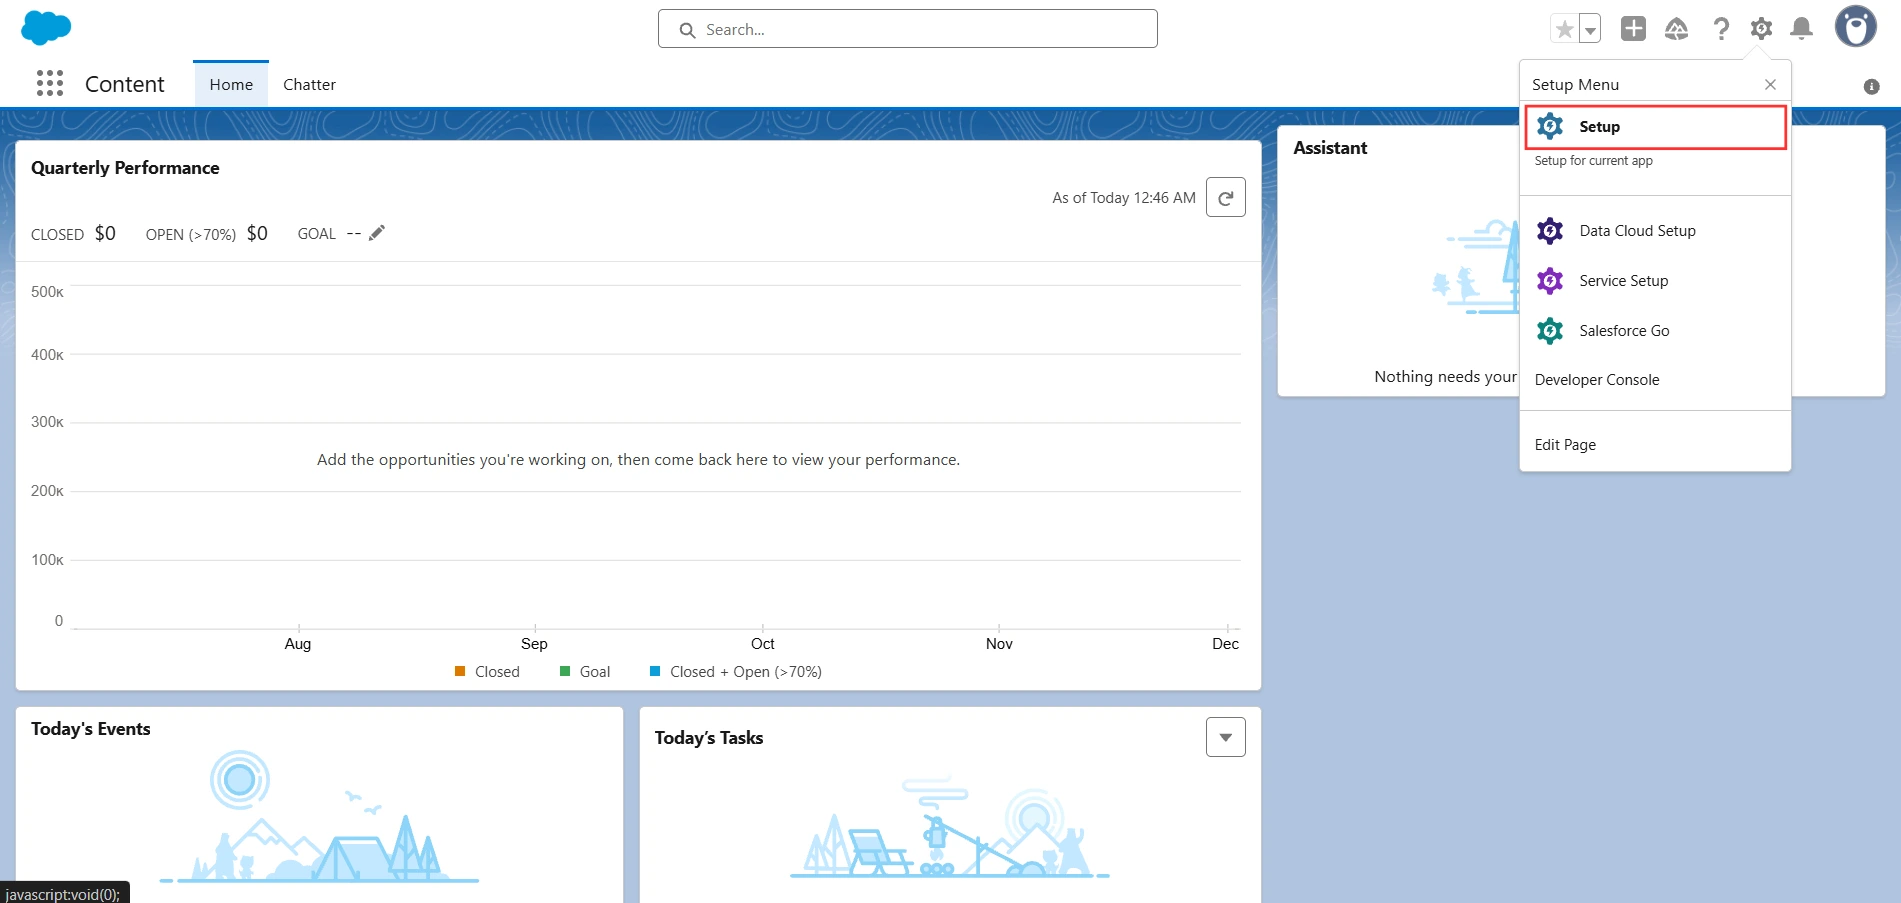The width and height of the screenshot is (1901, 903).
Task: Click the search magnifier icon
Action: 687,30
